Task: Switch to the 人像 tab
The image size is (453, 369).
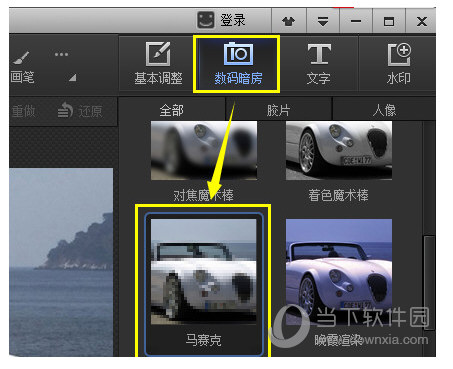Action: click(x=384, y=110)
